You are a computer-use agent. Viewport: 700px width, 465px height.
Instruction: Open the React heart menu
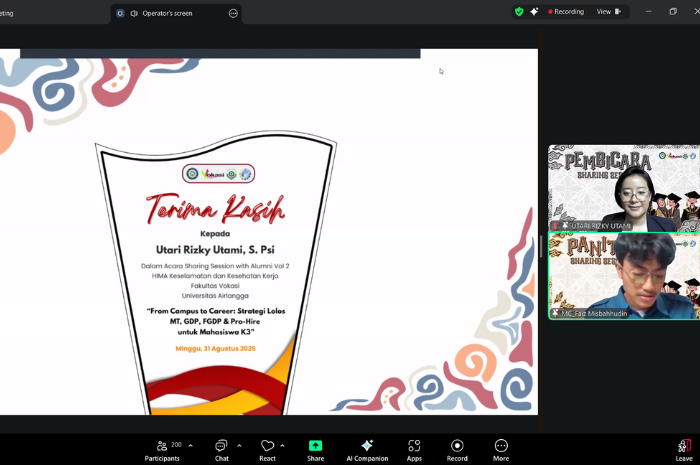coord(267,450)
